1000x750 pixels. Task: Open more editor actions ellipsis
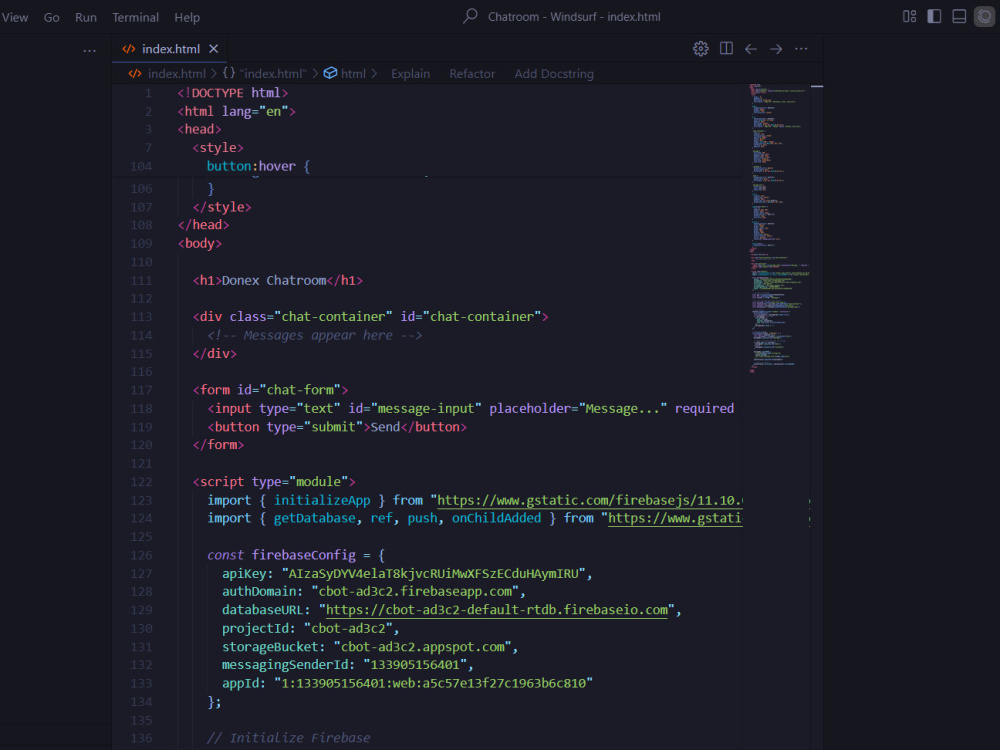[x=801, y=49]
